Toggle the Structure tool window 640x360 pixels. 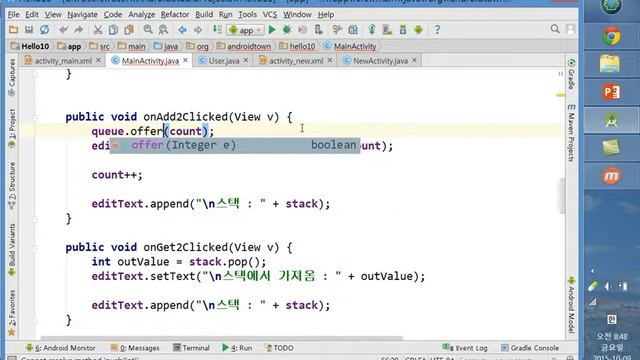tap(12, 186)
